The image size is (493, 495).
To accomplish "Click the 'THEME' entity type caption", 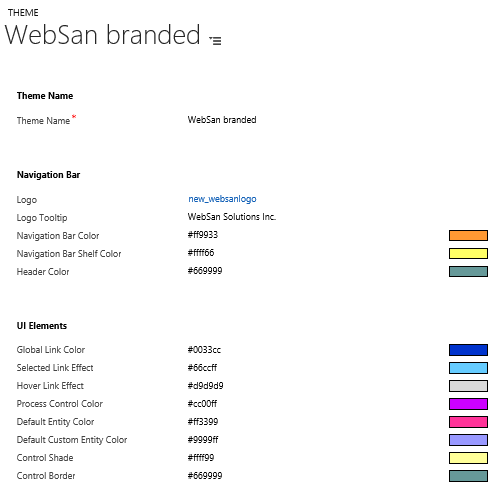I will click(x=23, y=13).
